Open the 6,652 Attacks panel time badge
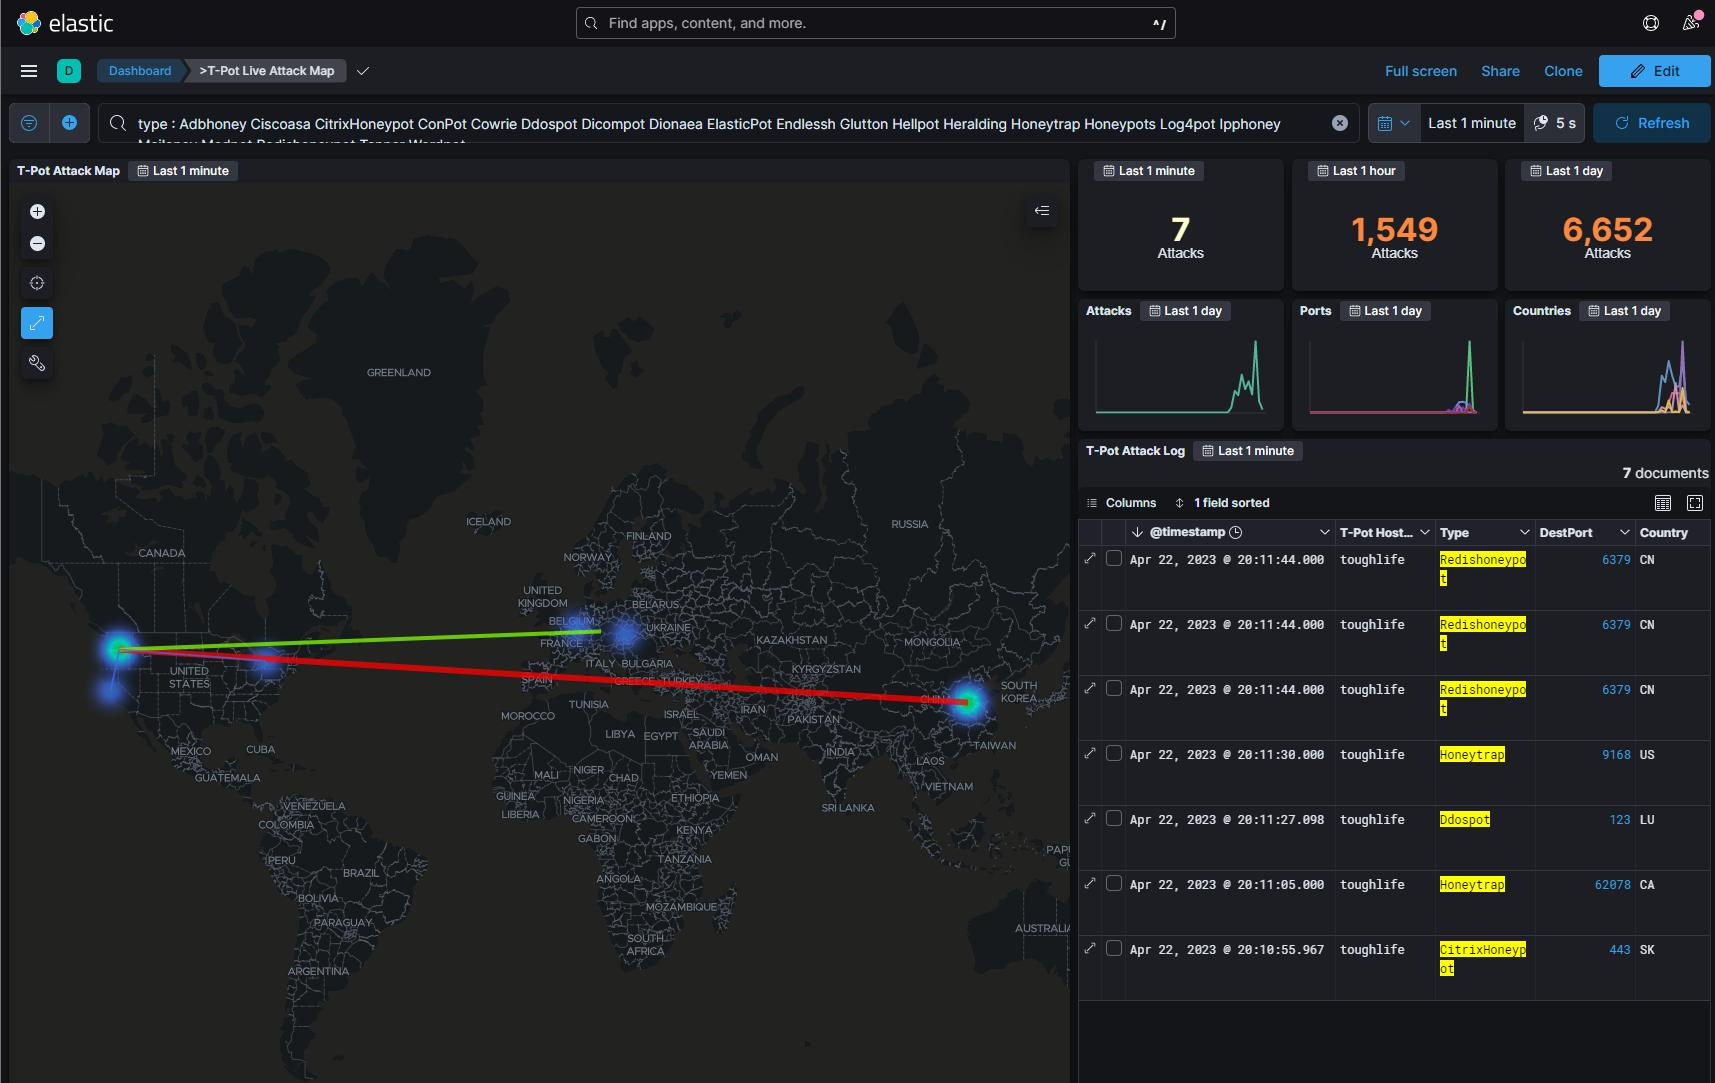Screen dimensions: 1715x1083 [1567, 171]
